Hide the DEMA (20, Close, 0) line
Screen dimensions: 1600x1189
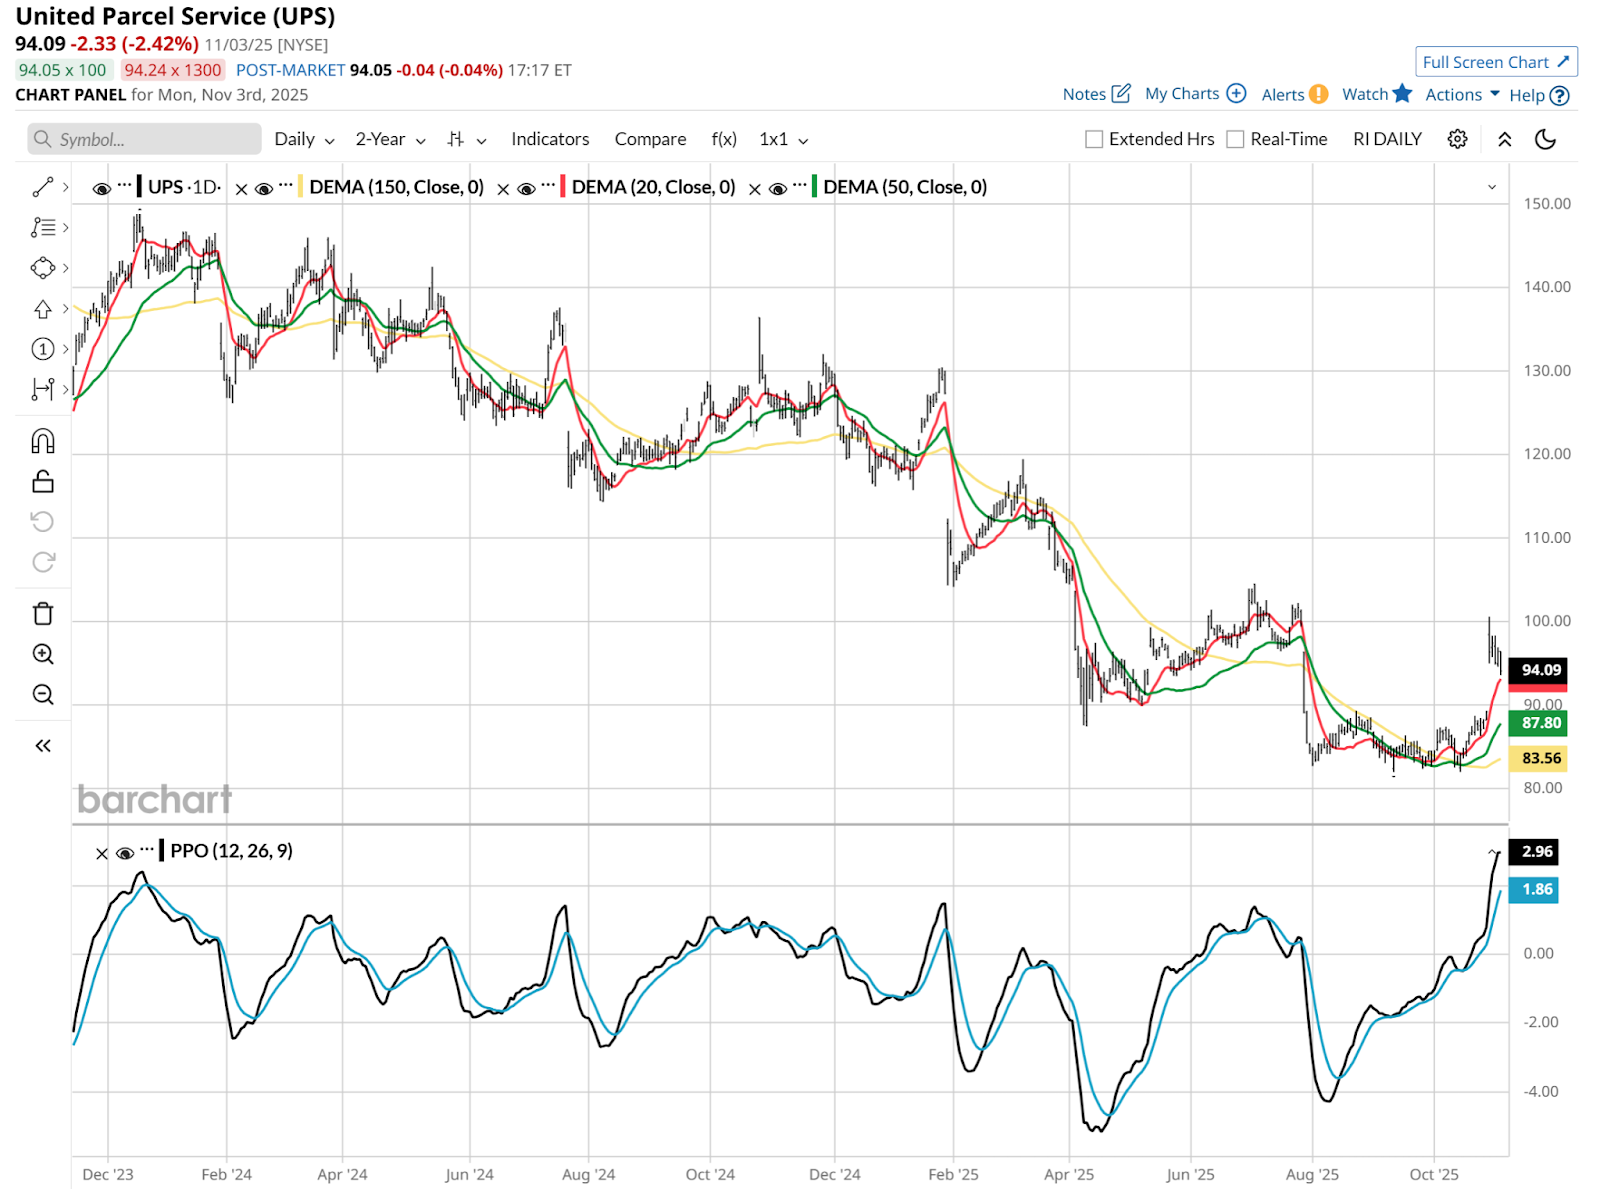[526, 188]
